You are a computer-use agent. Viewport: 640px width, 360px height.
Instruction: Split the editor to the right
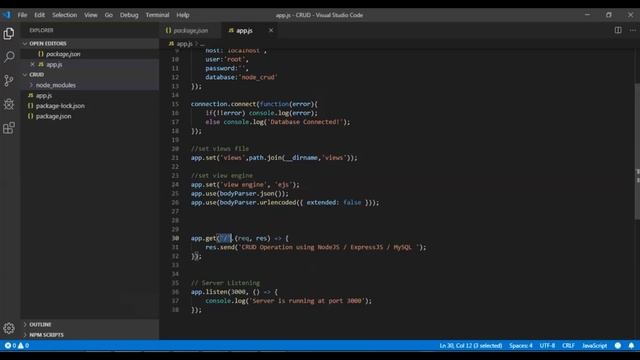(x=618, y=30)
